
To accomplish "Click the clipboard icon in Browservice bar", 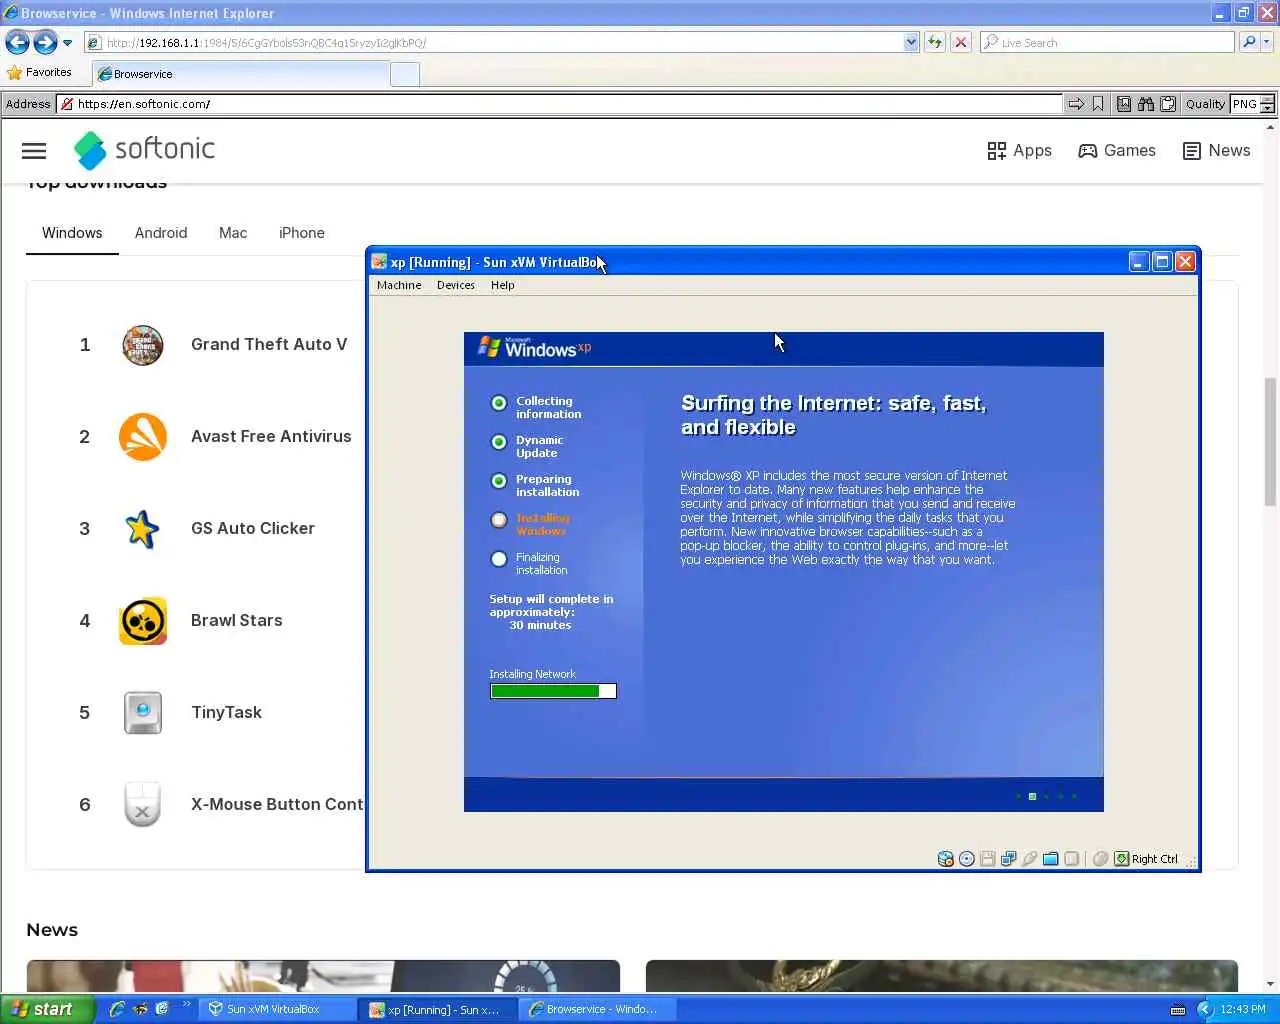I will click(1167, 104).
